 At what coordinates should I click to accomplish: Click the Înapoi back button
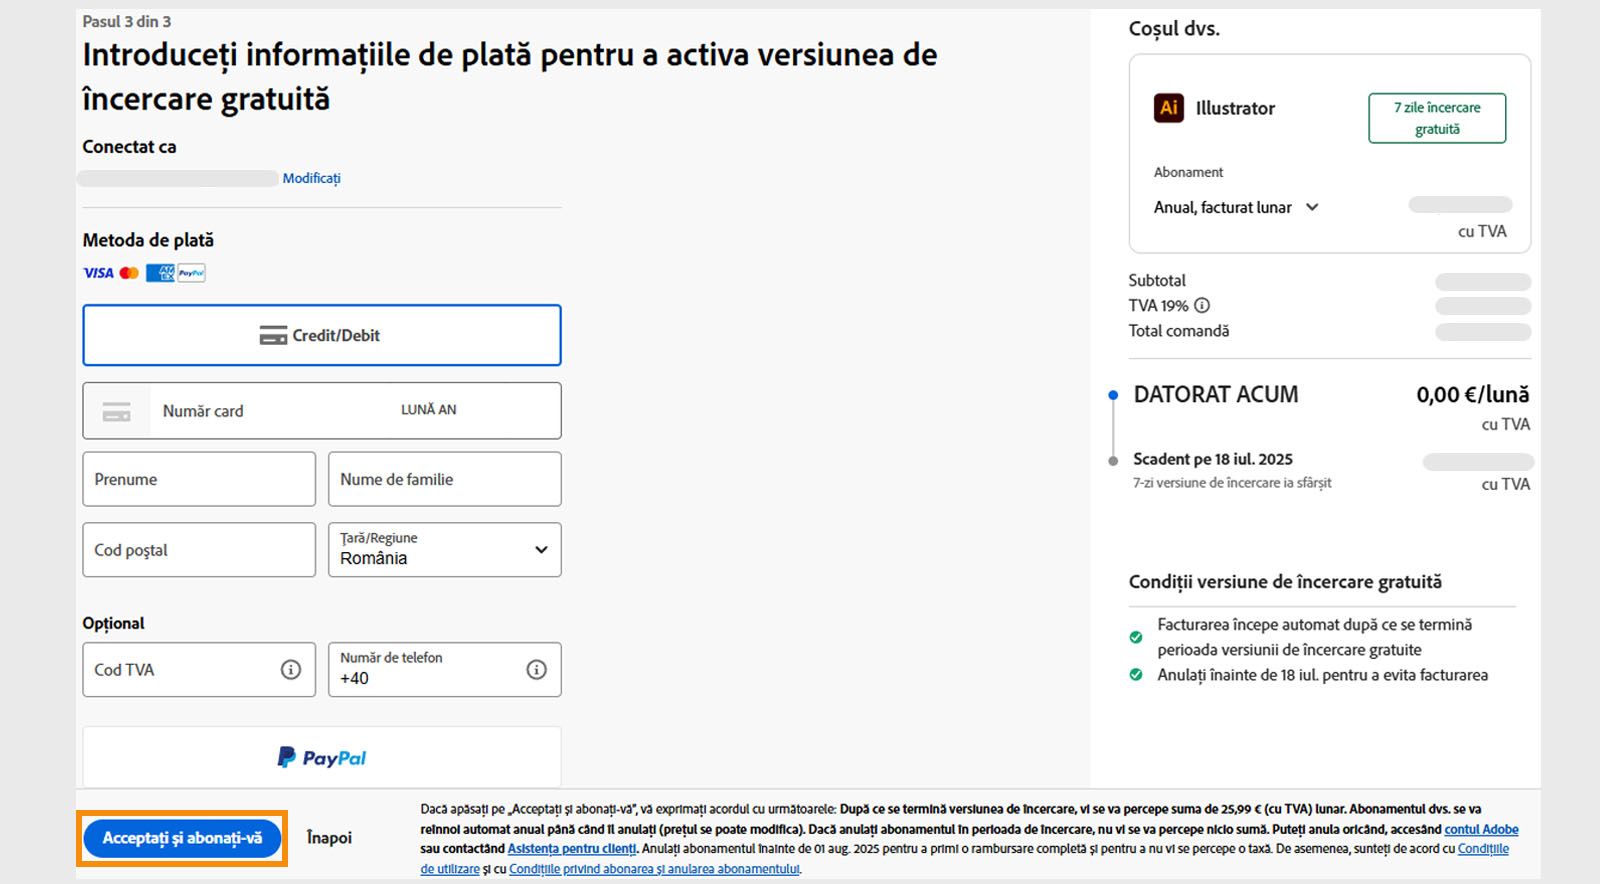pos(329,838)
